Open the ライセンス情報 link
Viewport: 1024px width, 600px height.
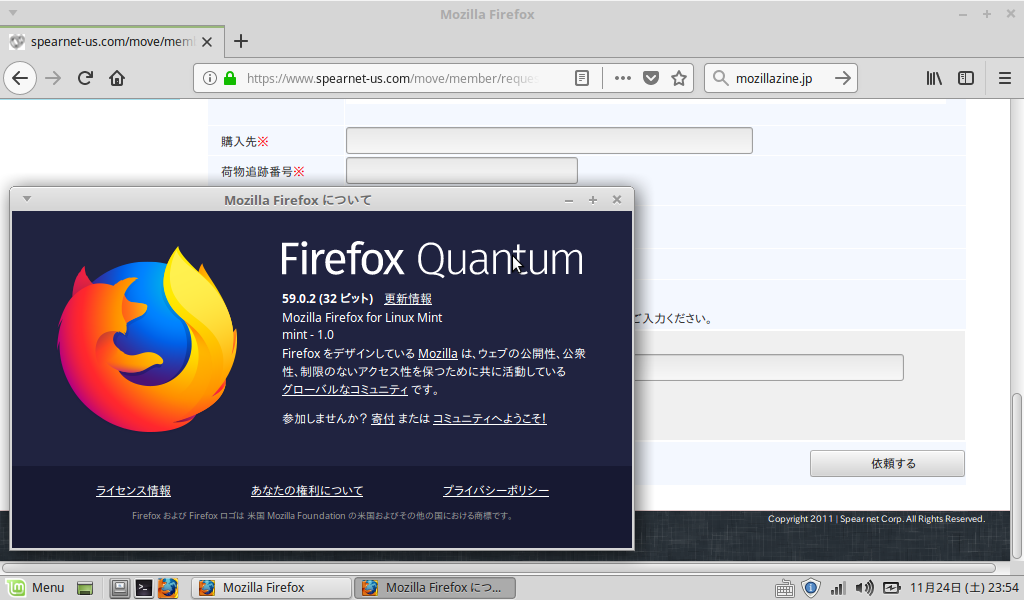point(133,490)
